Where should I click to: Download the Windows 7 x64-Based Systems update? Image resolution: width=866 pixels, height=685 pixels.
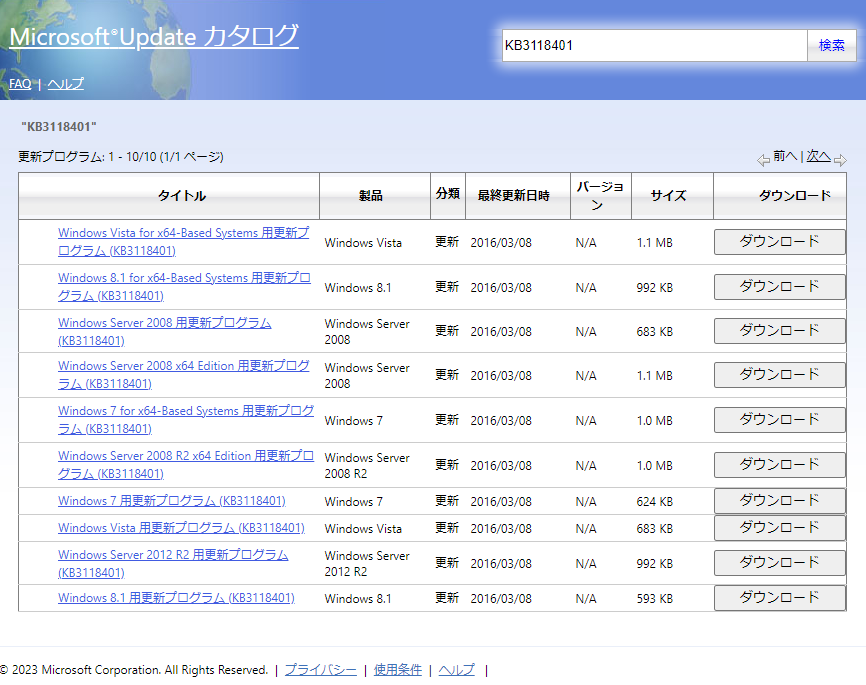click(779, 420)
